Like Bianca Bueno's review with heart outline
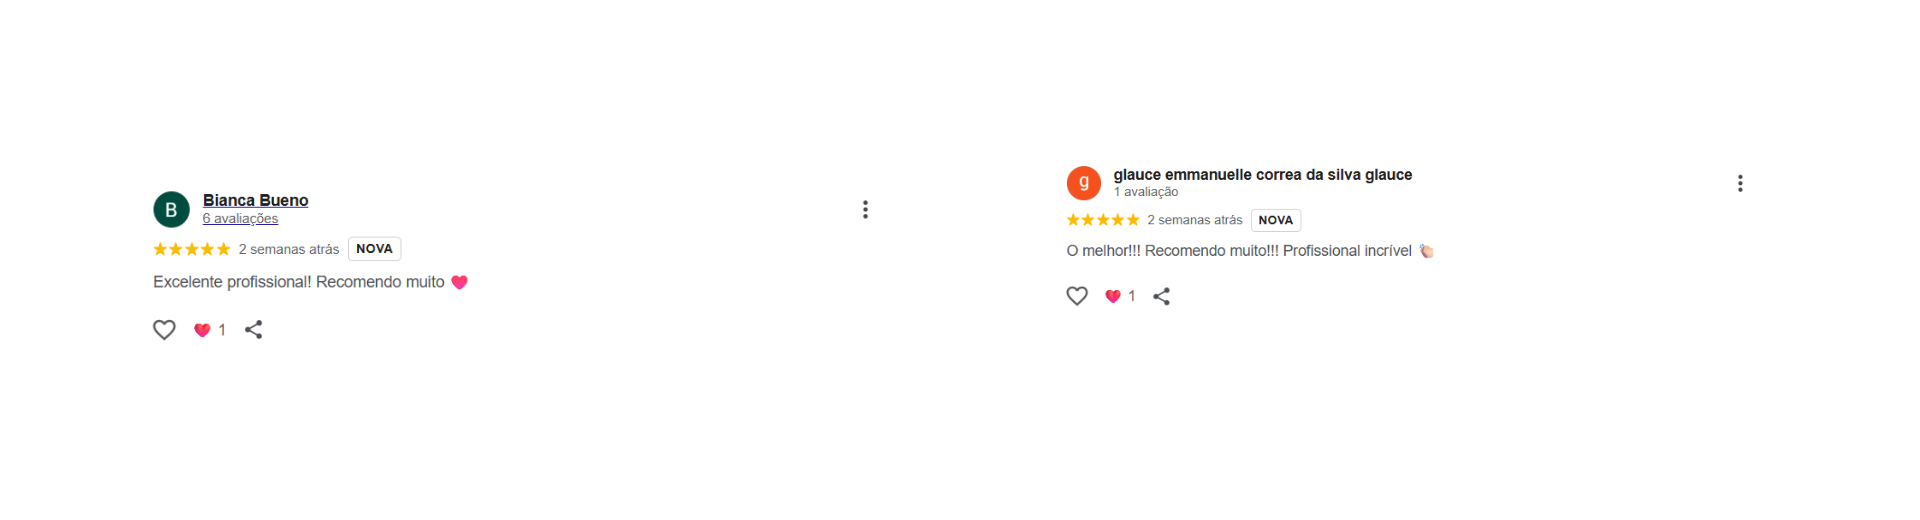Image resolution: width=1920 pixels, height=520 pixels. [x=164, y=330]
